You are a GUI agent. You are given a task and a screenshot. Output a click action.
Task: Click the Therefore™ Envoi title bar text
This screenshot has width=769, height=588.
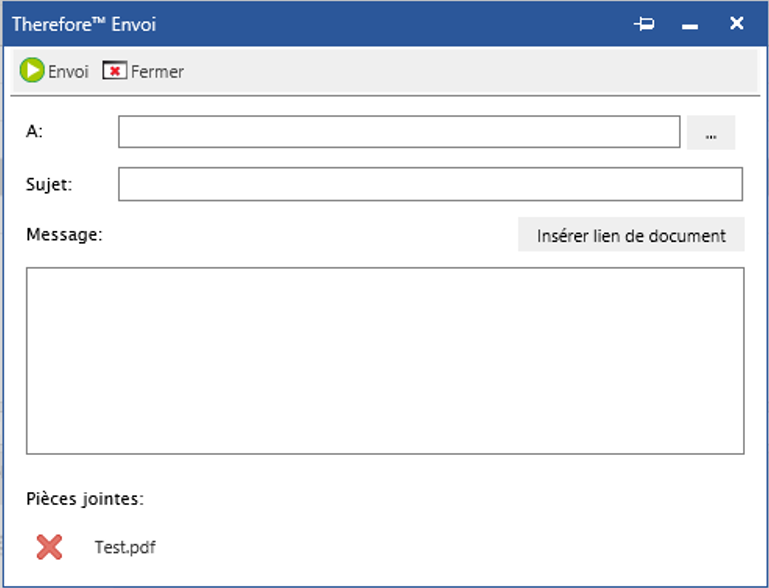[84, 24]
